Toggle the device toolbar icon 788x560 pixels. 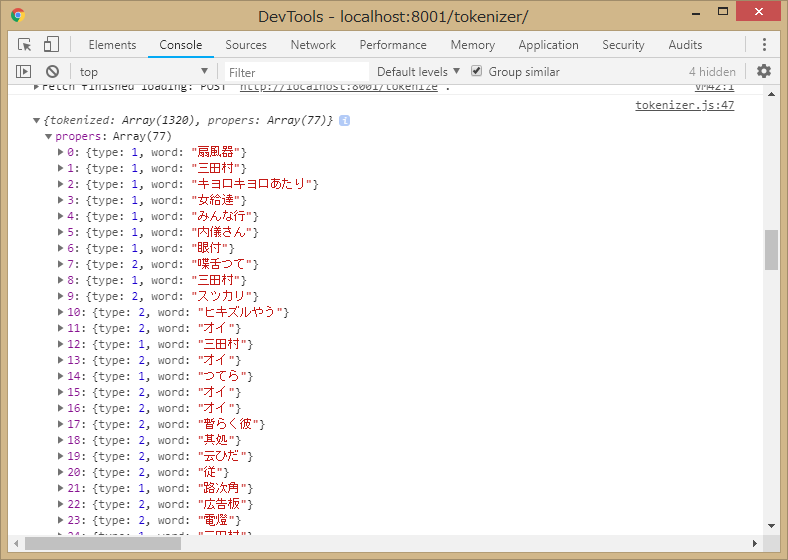[51, 45]
